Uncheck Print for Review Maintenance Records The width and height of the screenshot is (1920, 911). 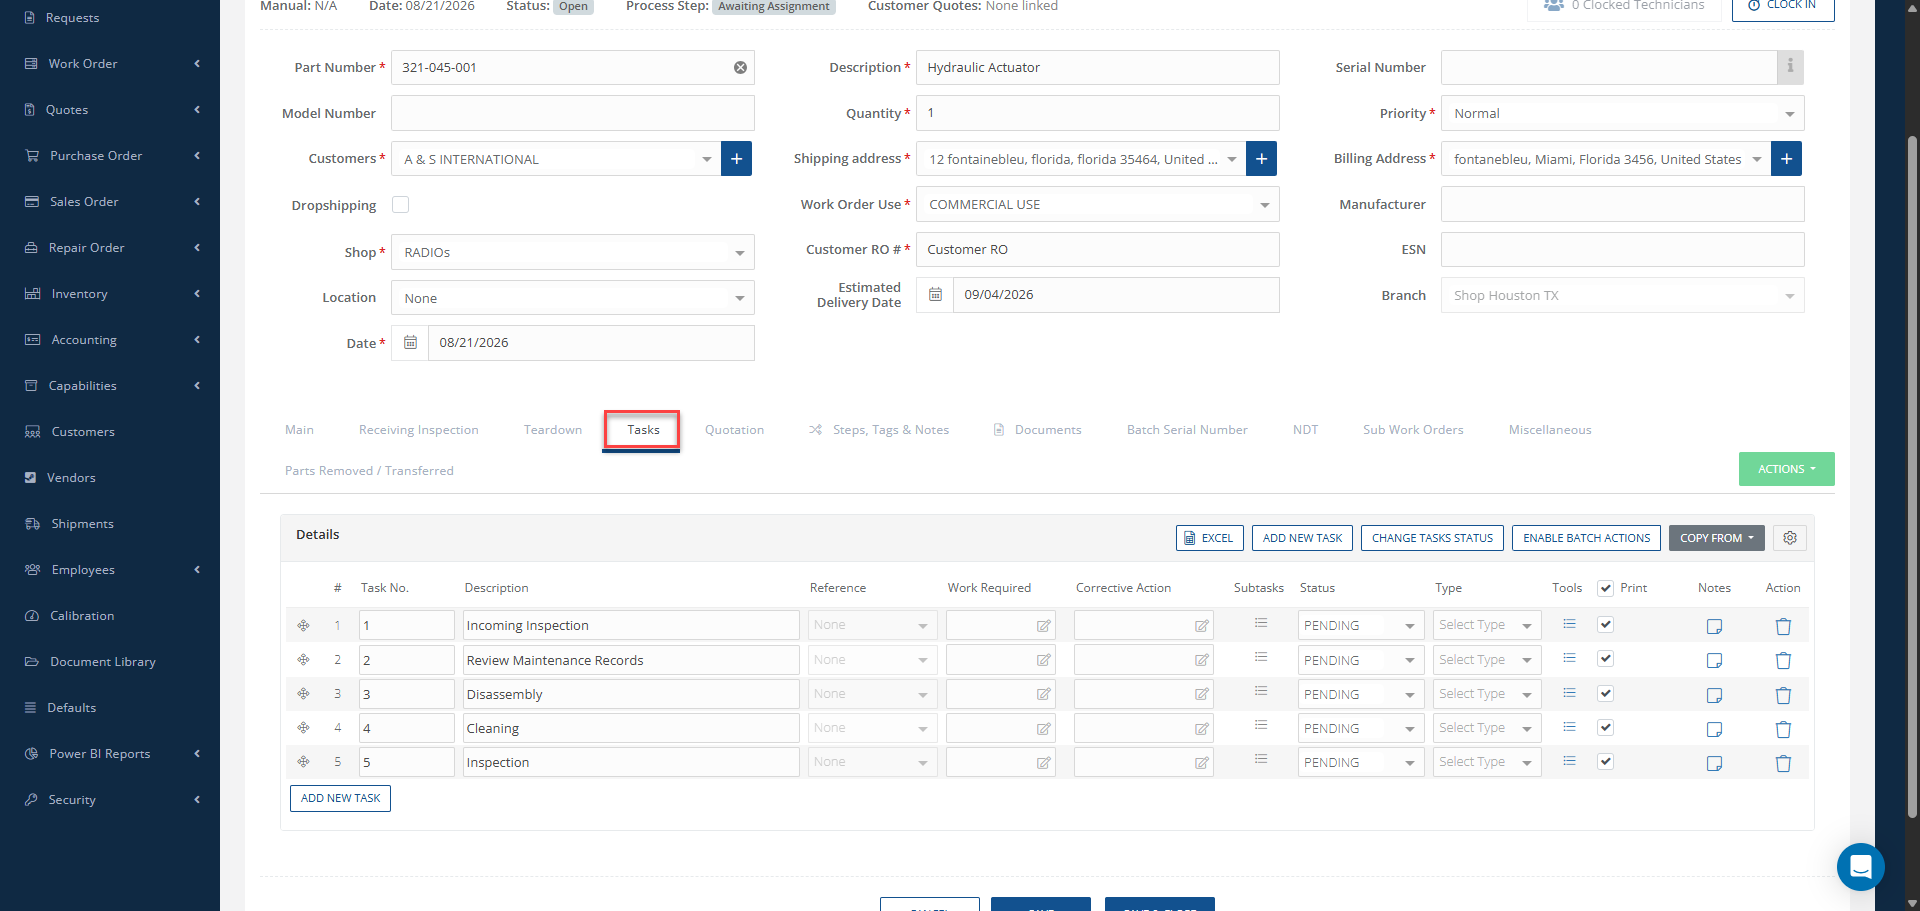(1605, 659)
